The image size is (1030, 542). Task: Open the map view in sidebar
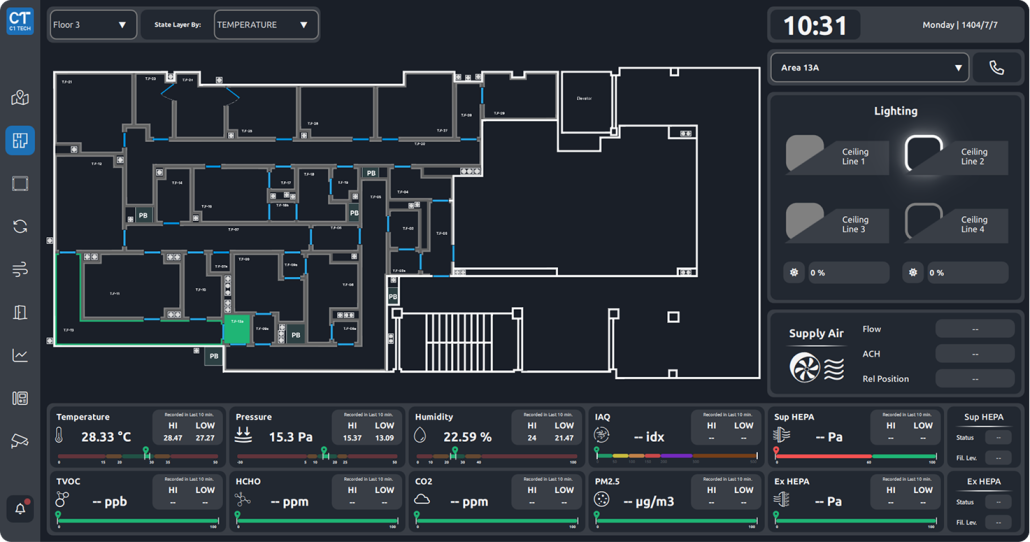[x=20, y=98]
